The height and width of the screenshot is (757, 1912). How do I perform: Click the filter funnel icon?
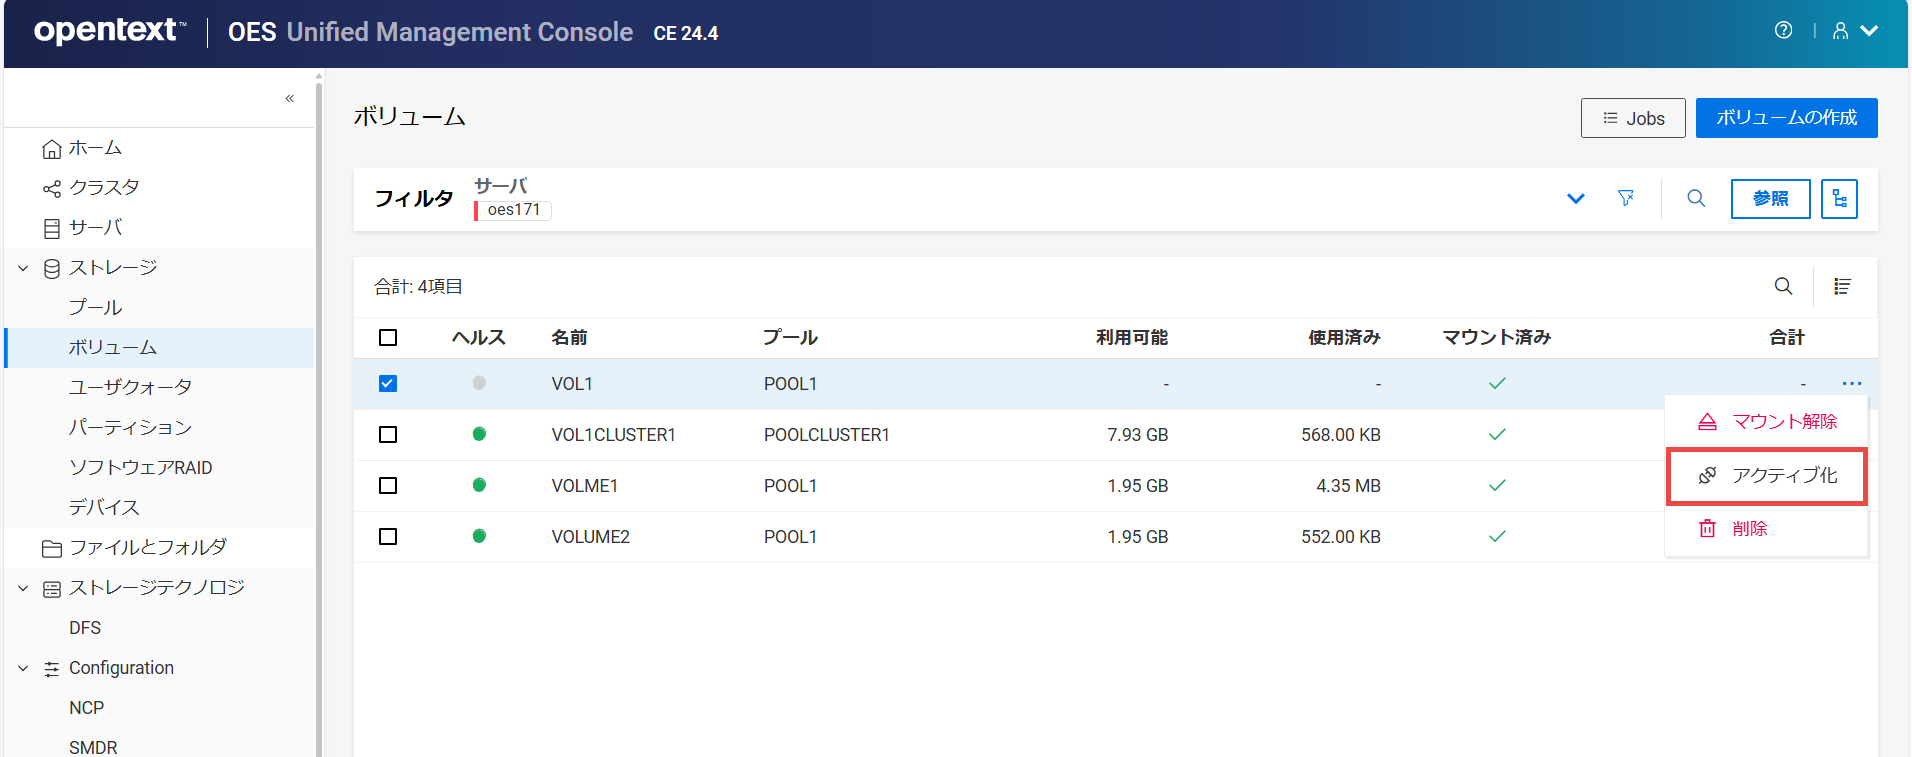coord(1626,198)
